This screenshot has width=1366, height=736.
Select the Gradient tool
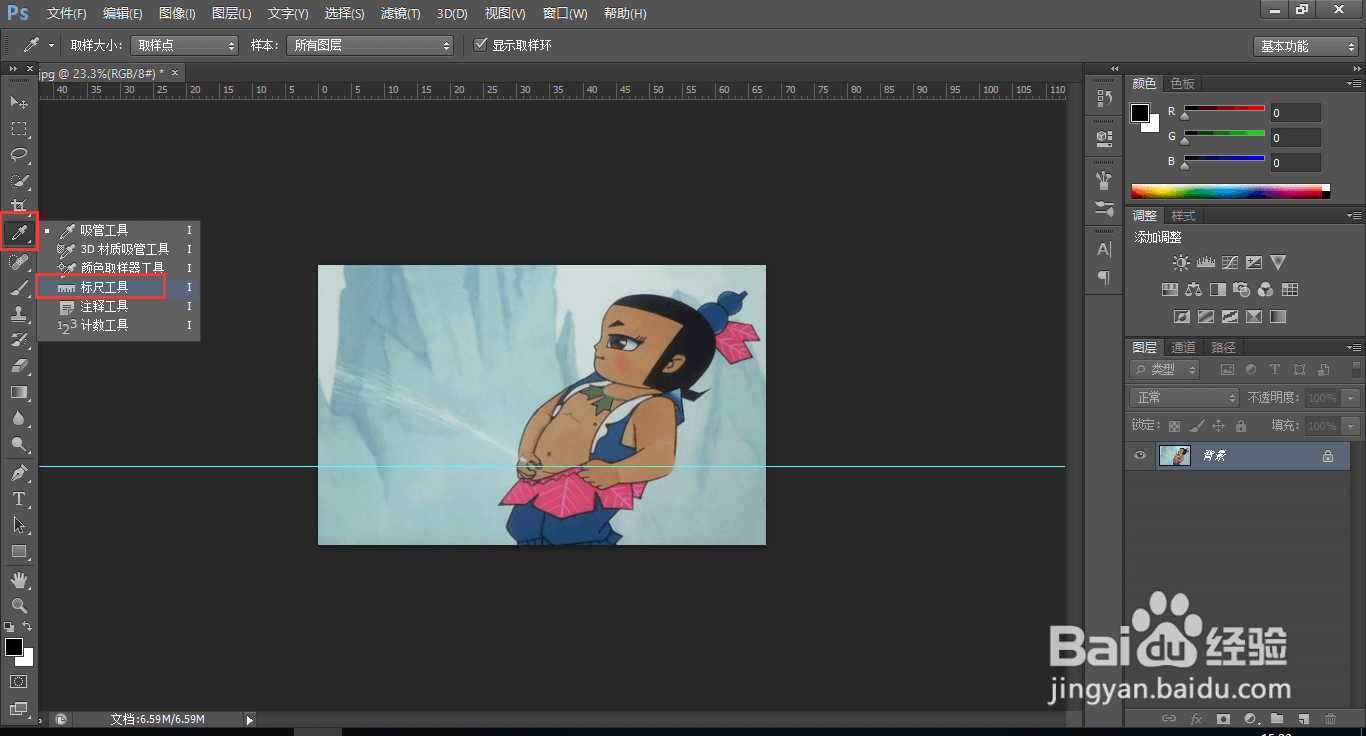coord(19,392)
